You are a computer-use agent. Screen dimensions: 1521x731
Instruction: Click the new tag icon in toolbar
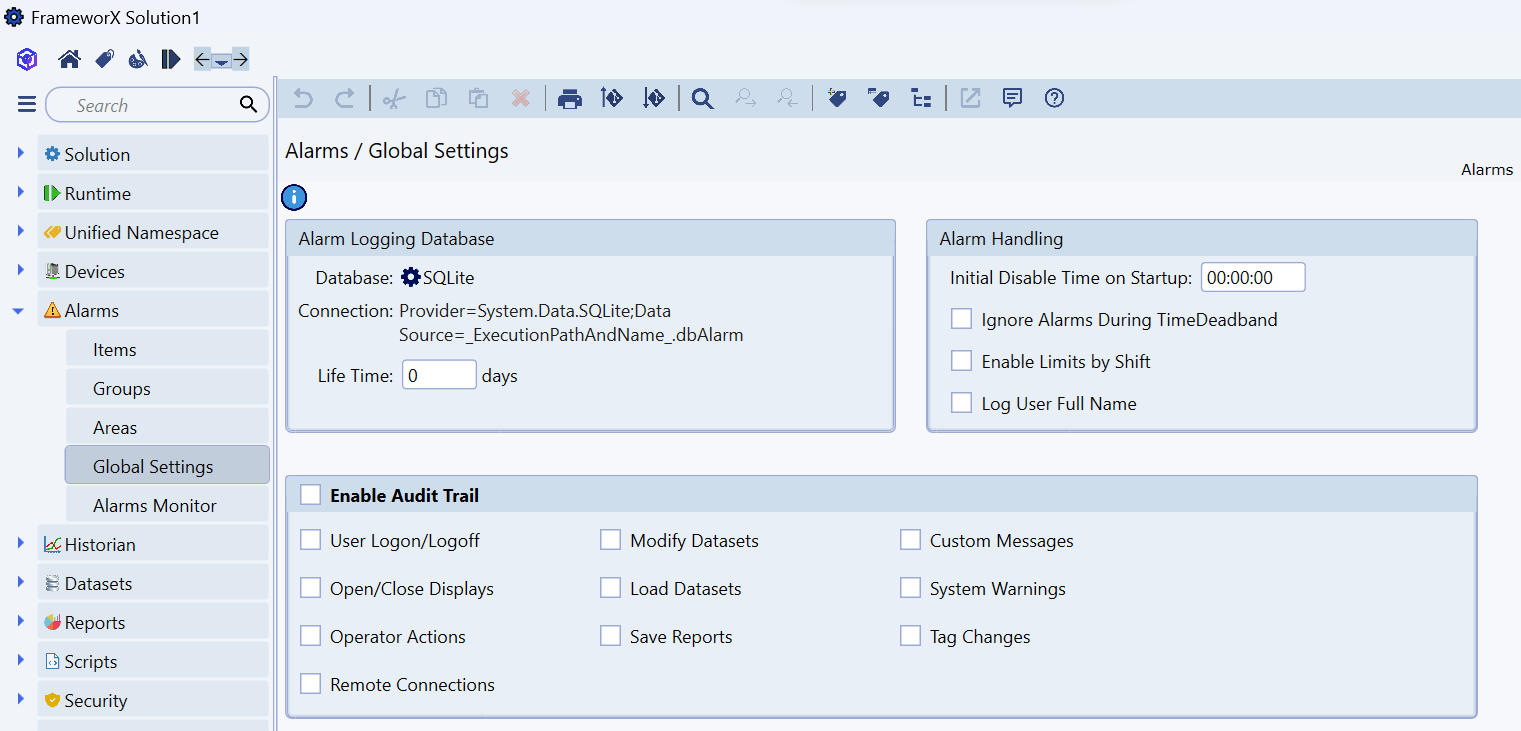[x=837, y=98]
